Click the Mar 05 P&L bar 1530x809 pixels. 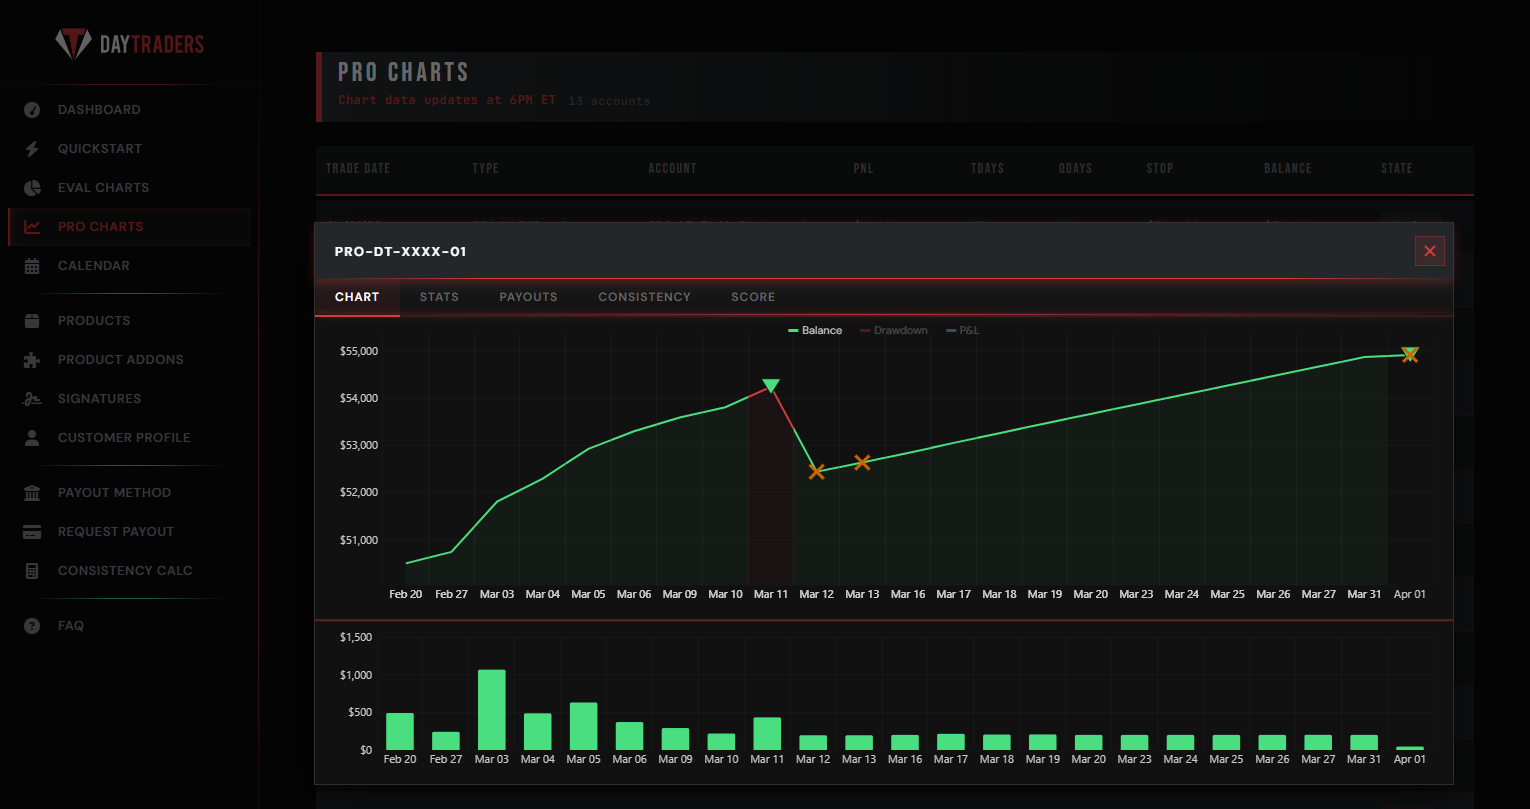point(584,726)
